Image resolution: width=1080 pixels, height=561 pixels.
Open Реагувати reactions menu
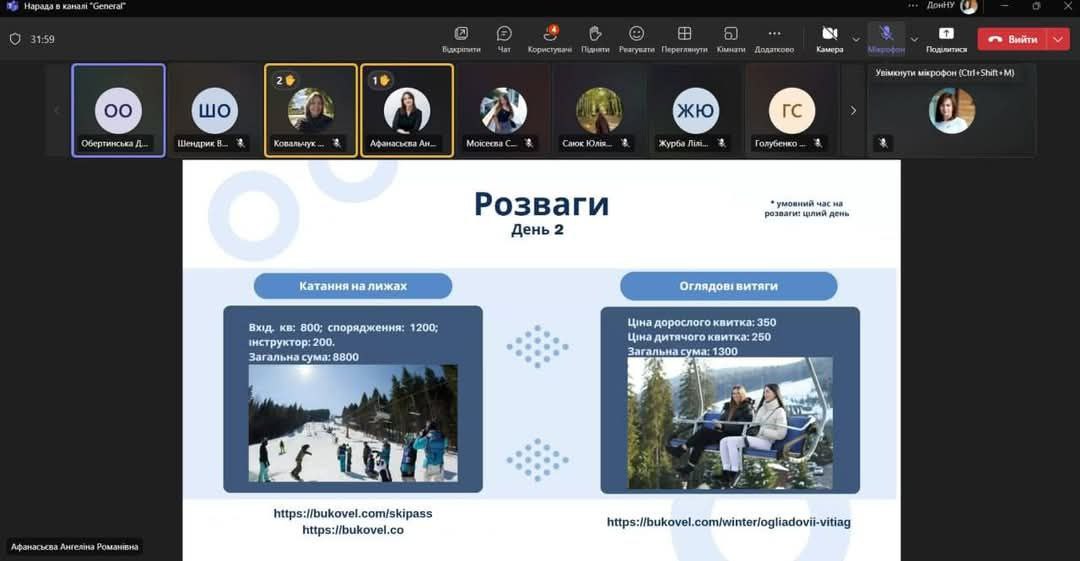point(636,39)
